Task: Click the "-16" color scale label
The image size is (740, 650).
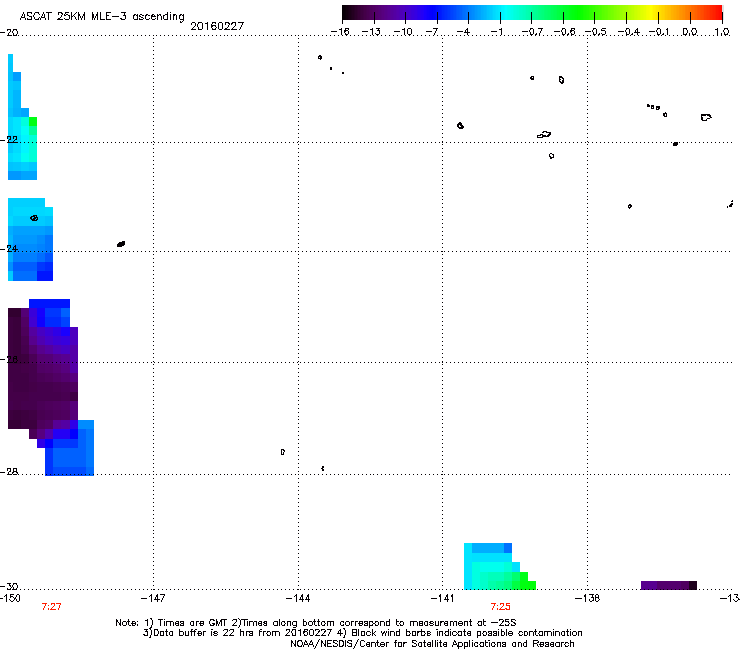Action: (340, 32)
